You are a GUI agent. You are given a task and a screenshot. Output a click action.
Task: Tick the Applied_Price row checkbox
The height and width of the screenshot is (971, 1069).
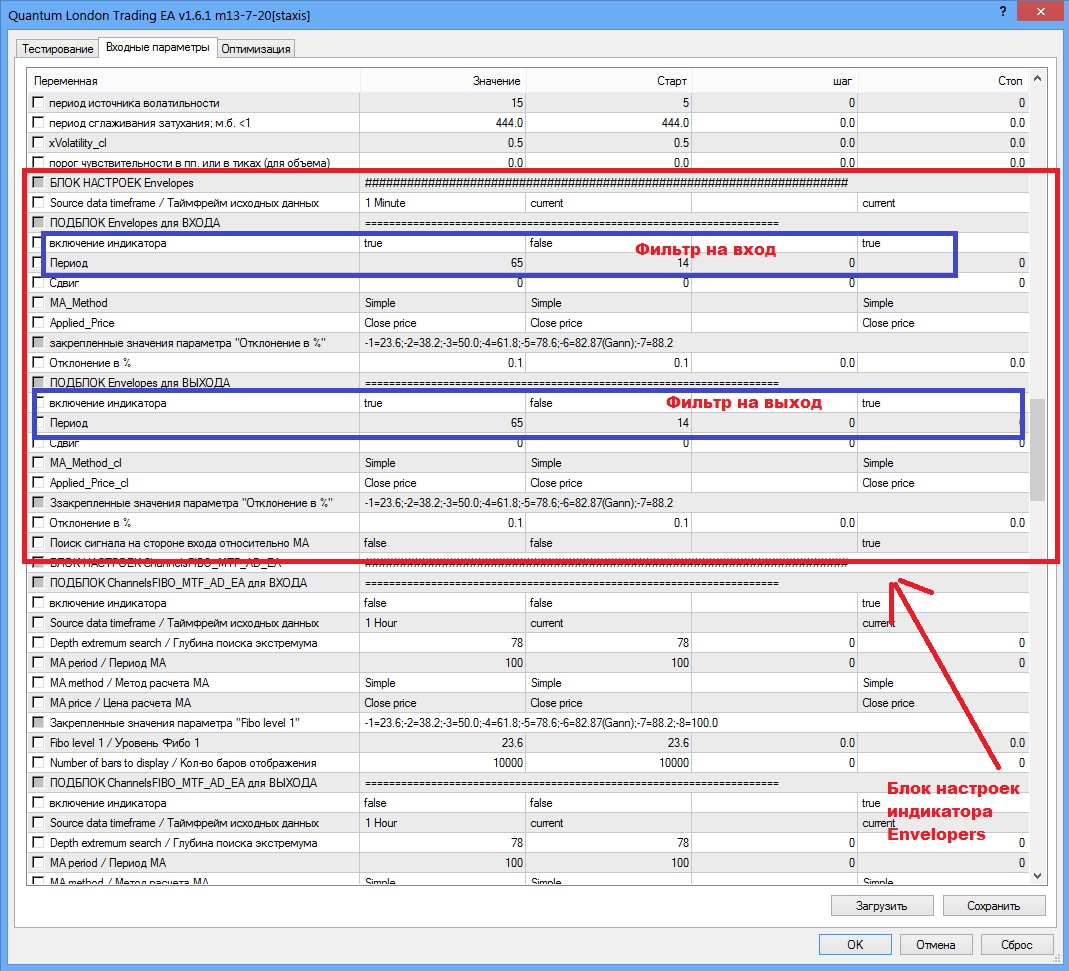click(x=38, y=322)
